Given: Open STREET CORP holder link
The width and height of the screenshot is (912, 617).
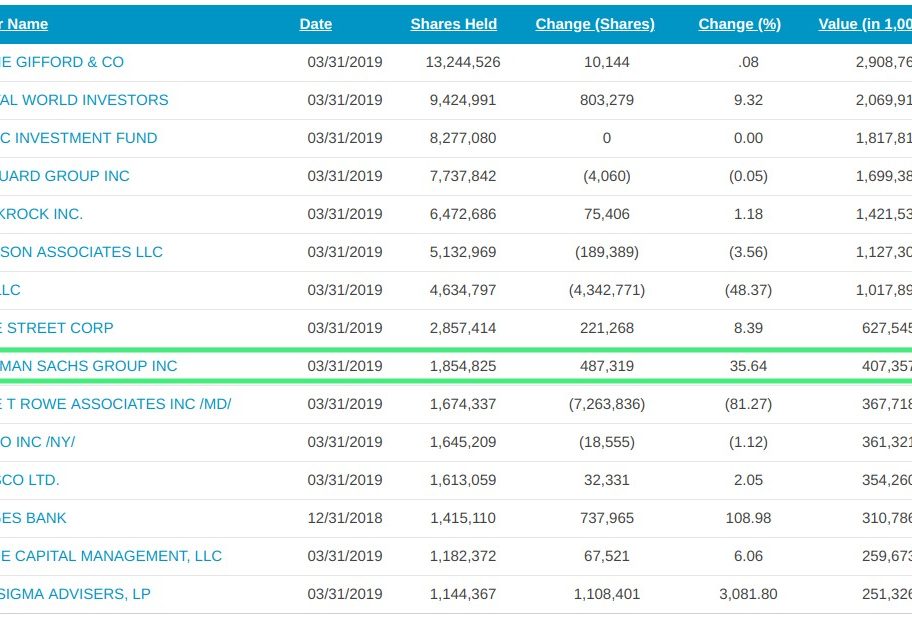Looking at the screenshot, I should (56, 328).
